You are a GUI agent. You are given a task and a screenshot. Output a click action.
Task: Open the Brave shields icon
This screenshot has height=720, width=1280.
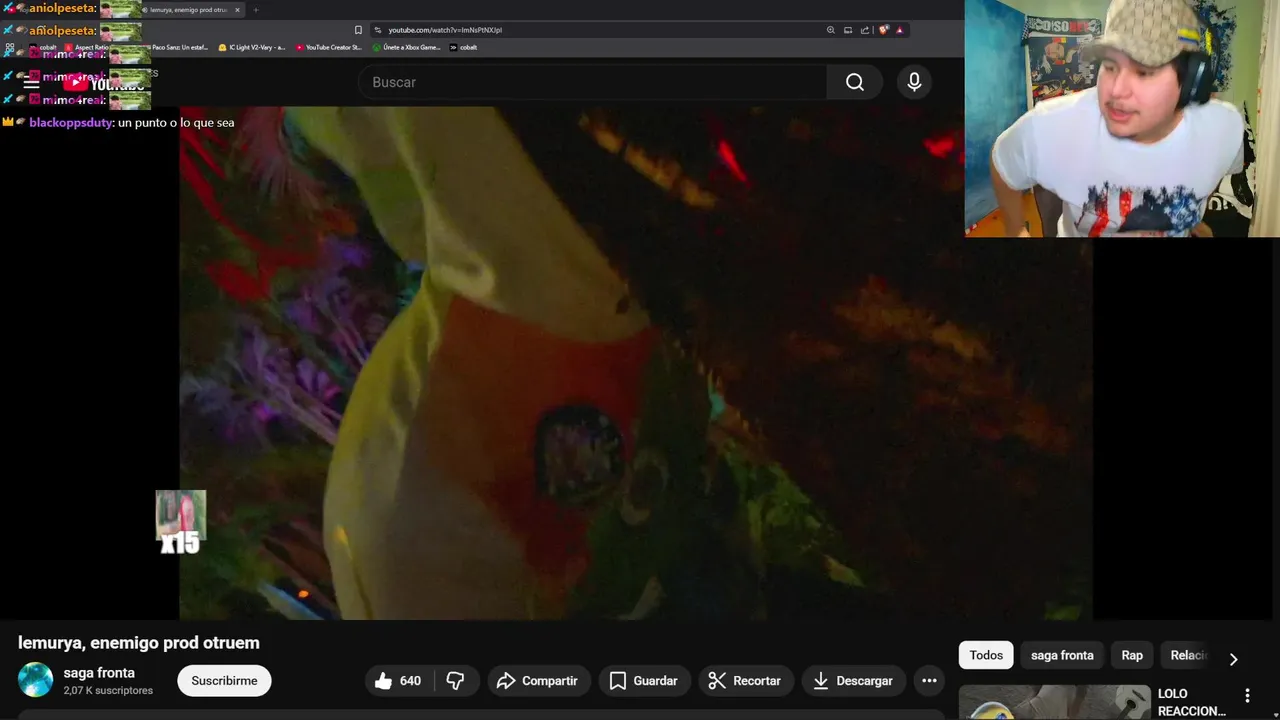883,30
